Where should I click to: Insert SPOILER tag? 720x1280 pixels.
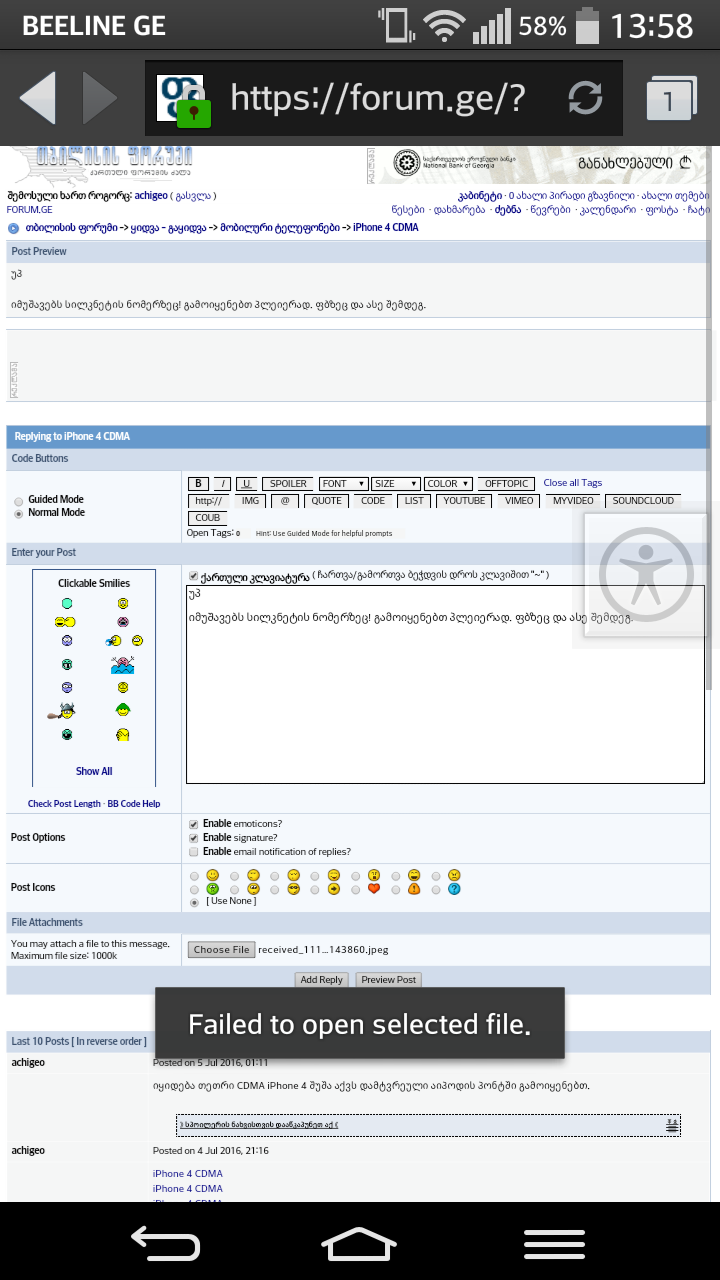(x=289, y=484)
